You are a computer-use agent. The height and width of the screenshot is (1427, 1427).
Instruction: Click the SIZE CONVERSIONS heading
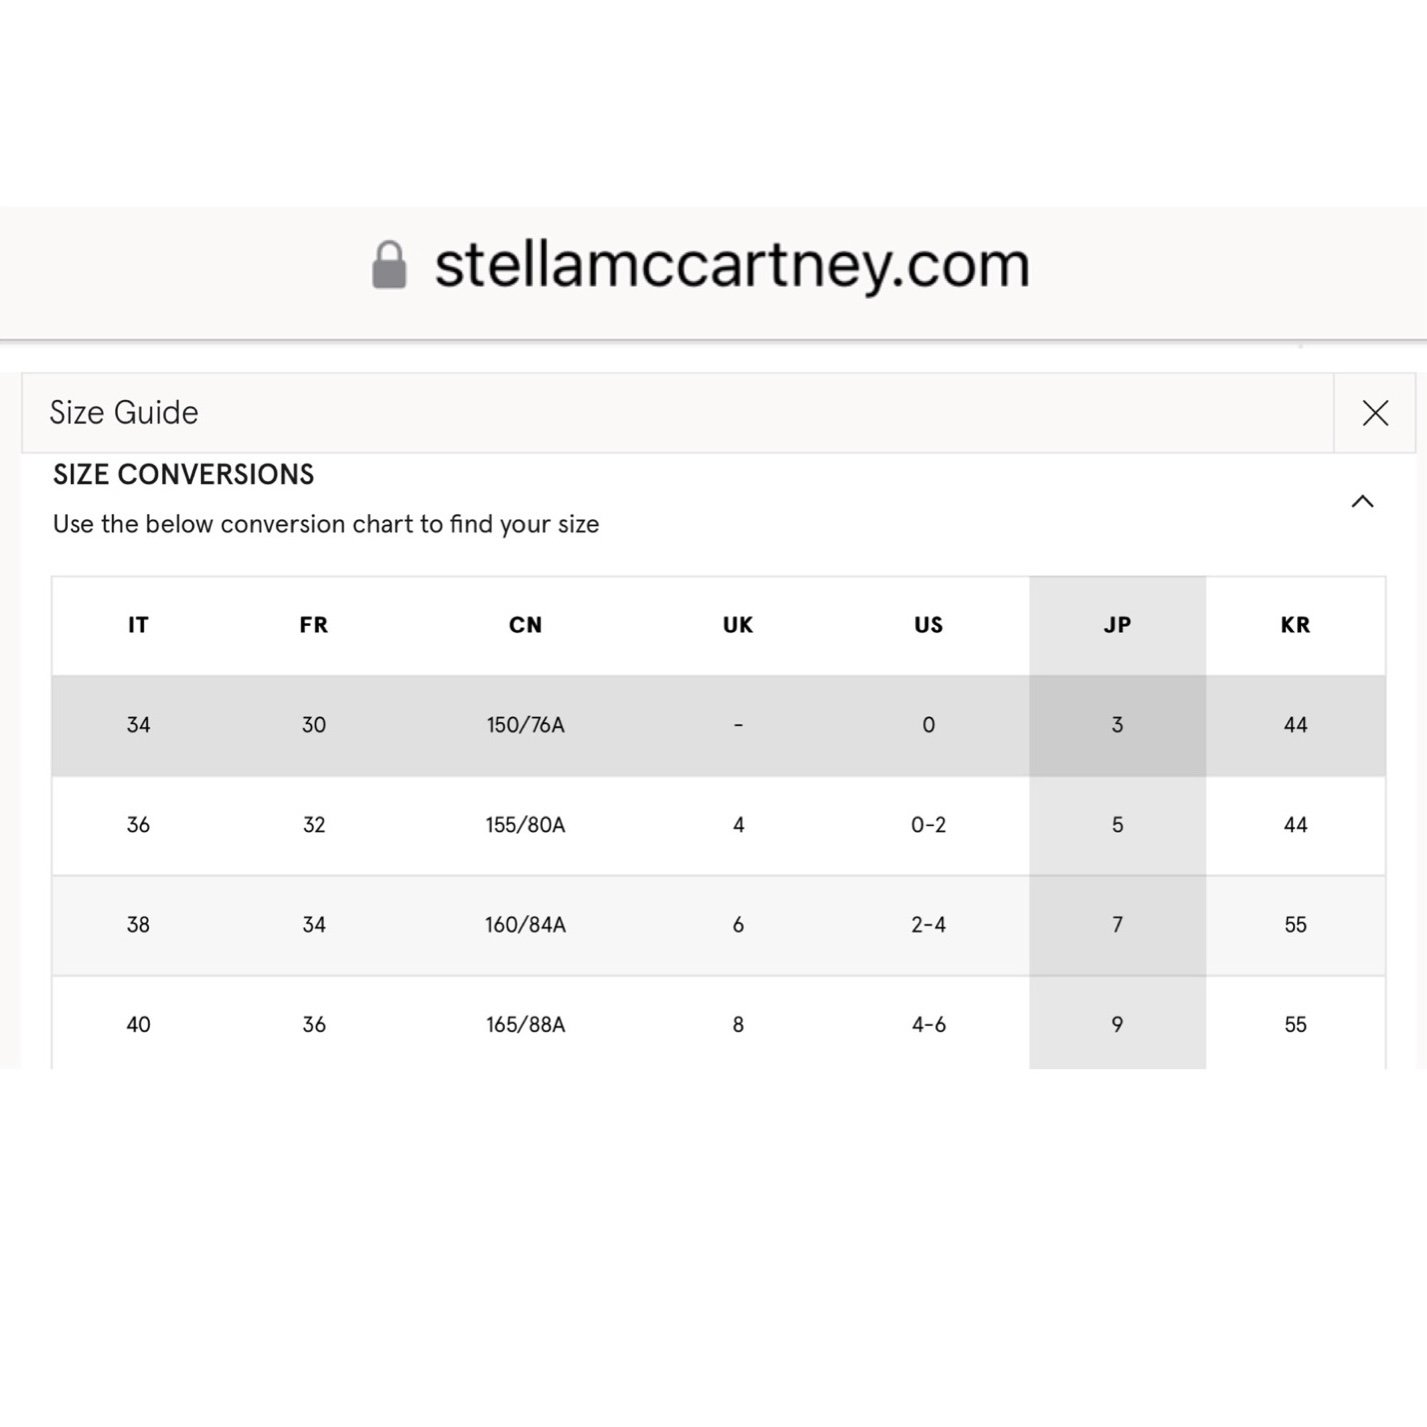click(183, 474)
